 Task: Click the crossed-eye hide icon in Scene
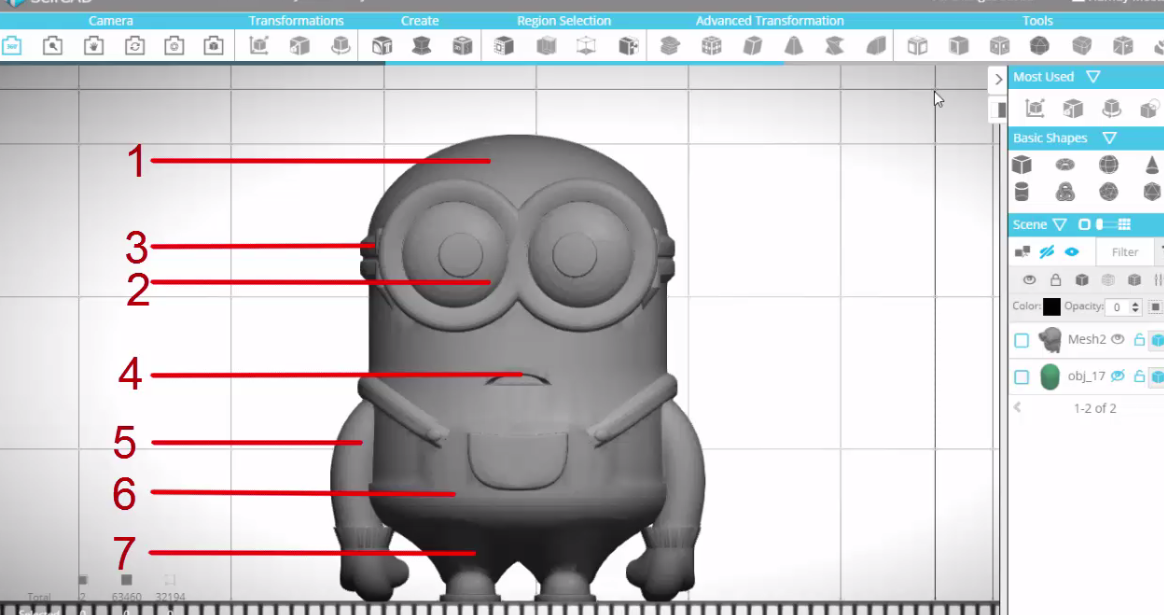1047,252
